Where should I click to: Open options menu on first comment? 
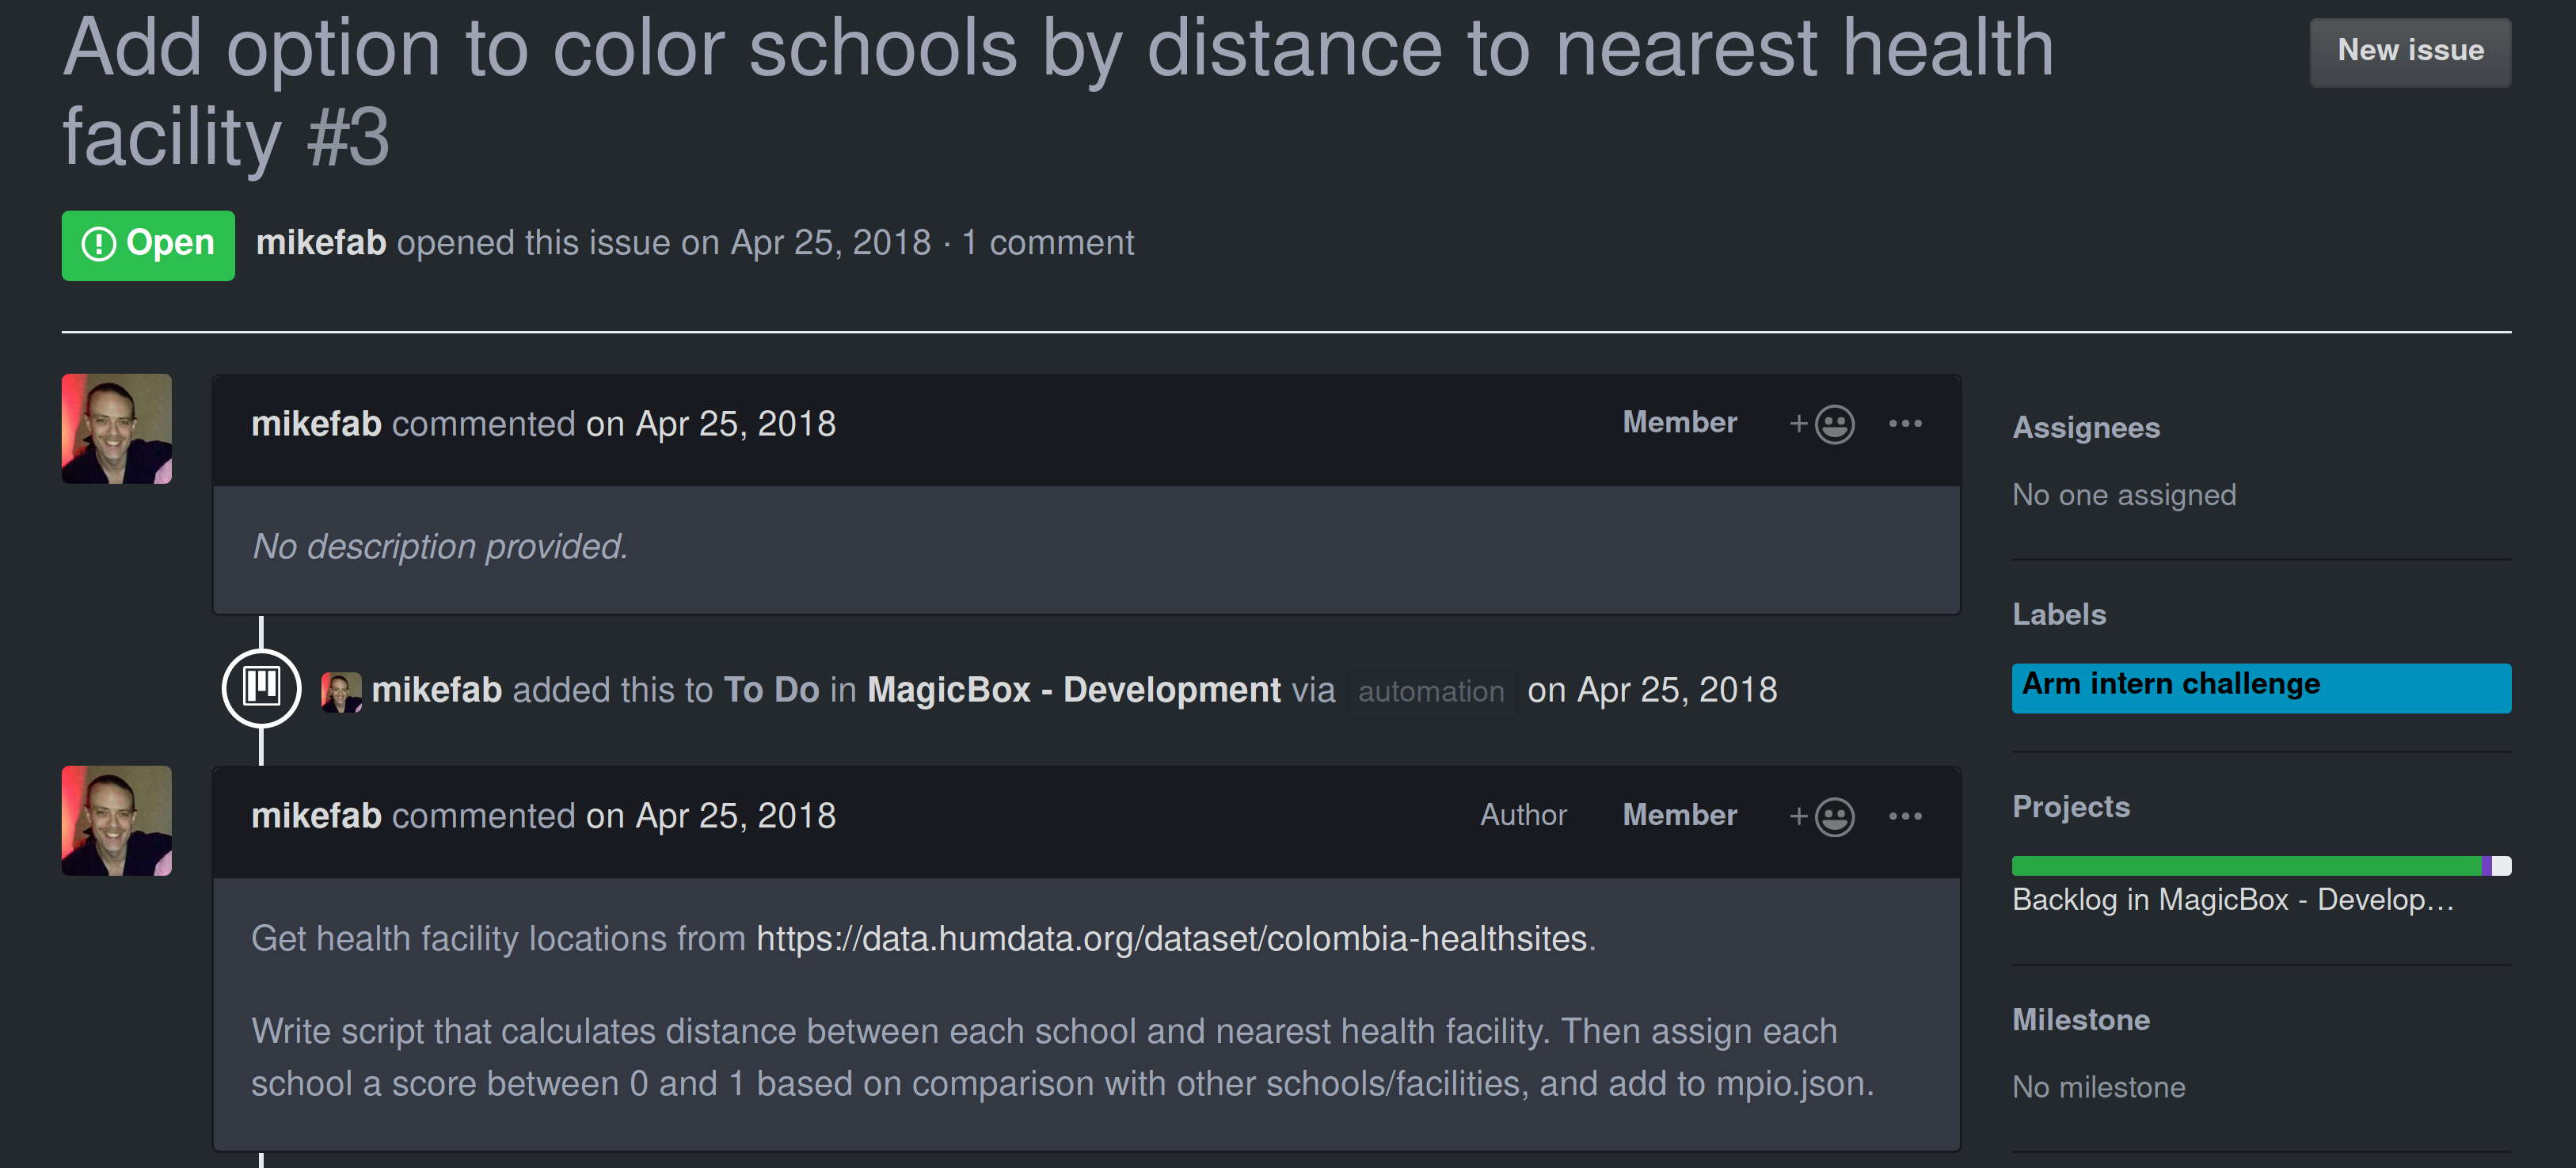(x=1905, y=424)
